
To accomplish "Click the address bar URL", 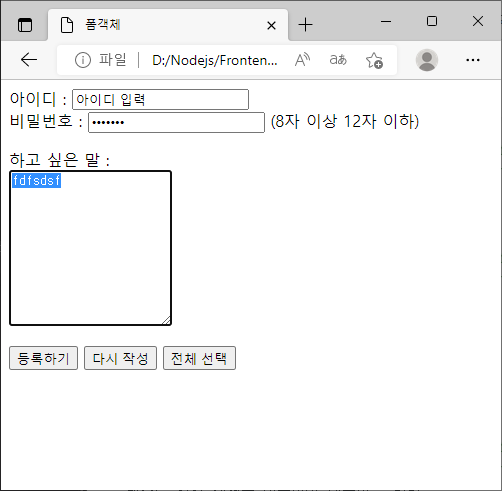I will coord(215,60).
